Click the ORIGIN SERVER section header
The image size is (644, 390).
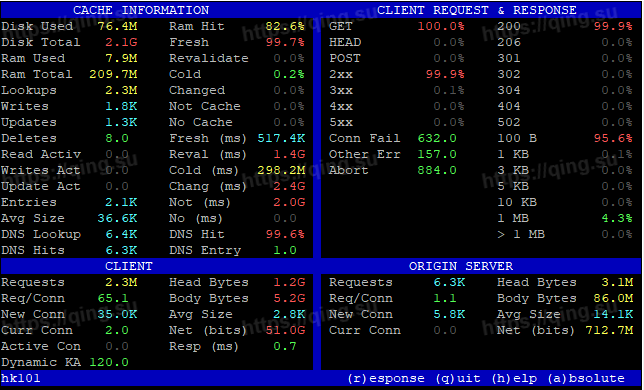460,266
